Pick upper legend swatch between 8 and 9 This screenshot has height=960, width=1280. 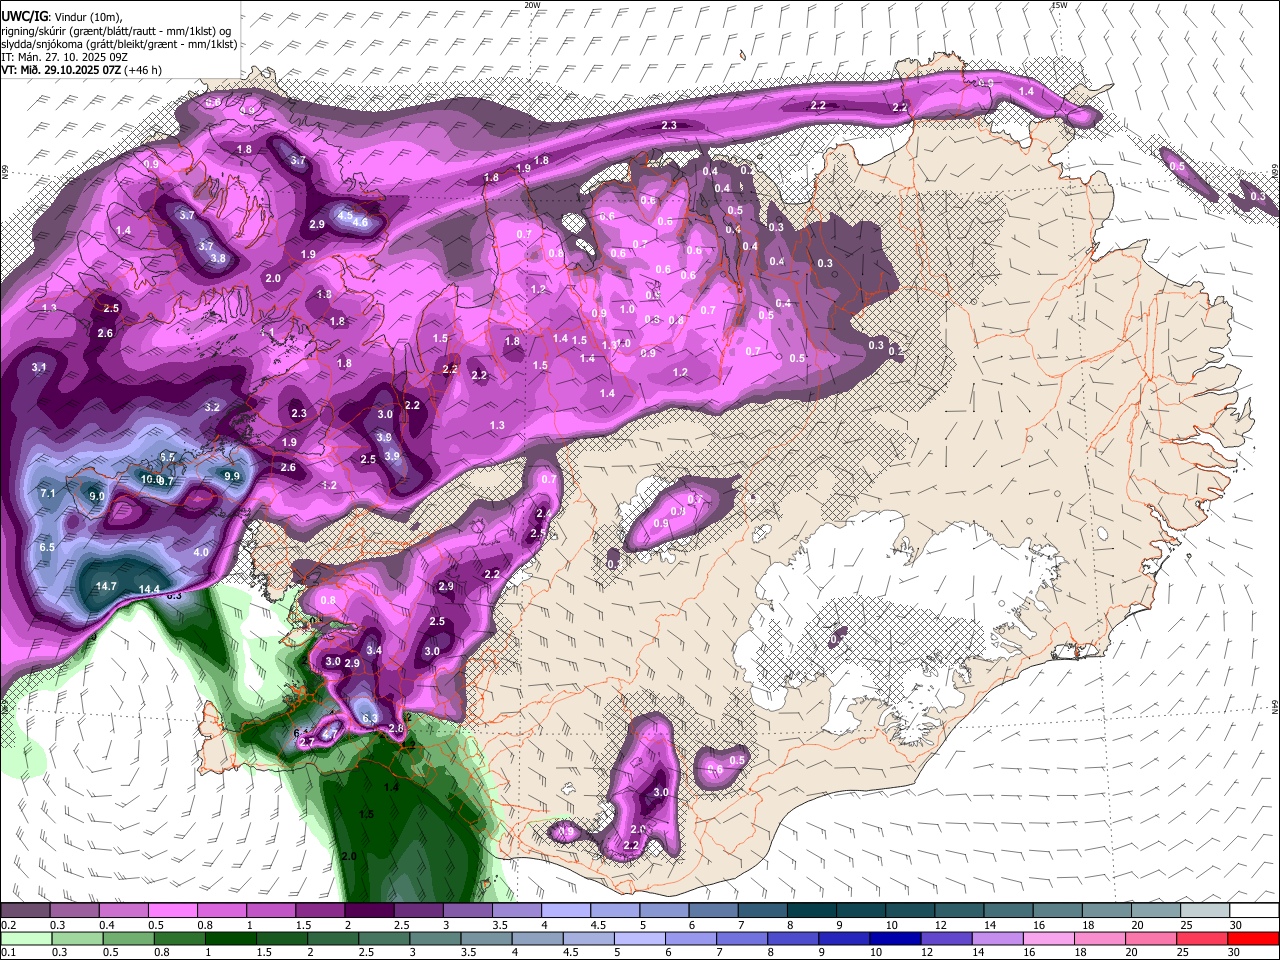click(812, 911)
